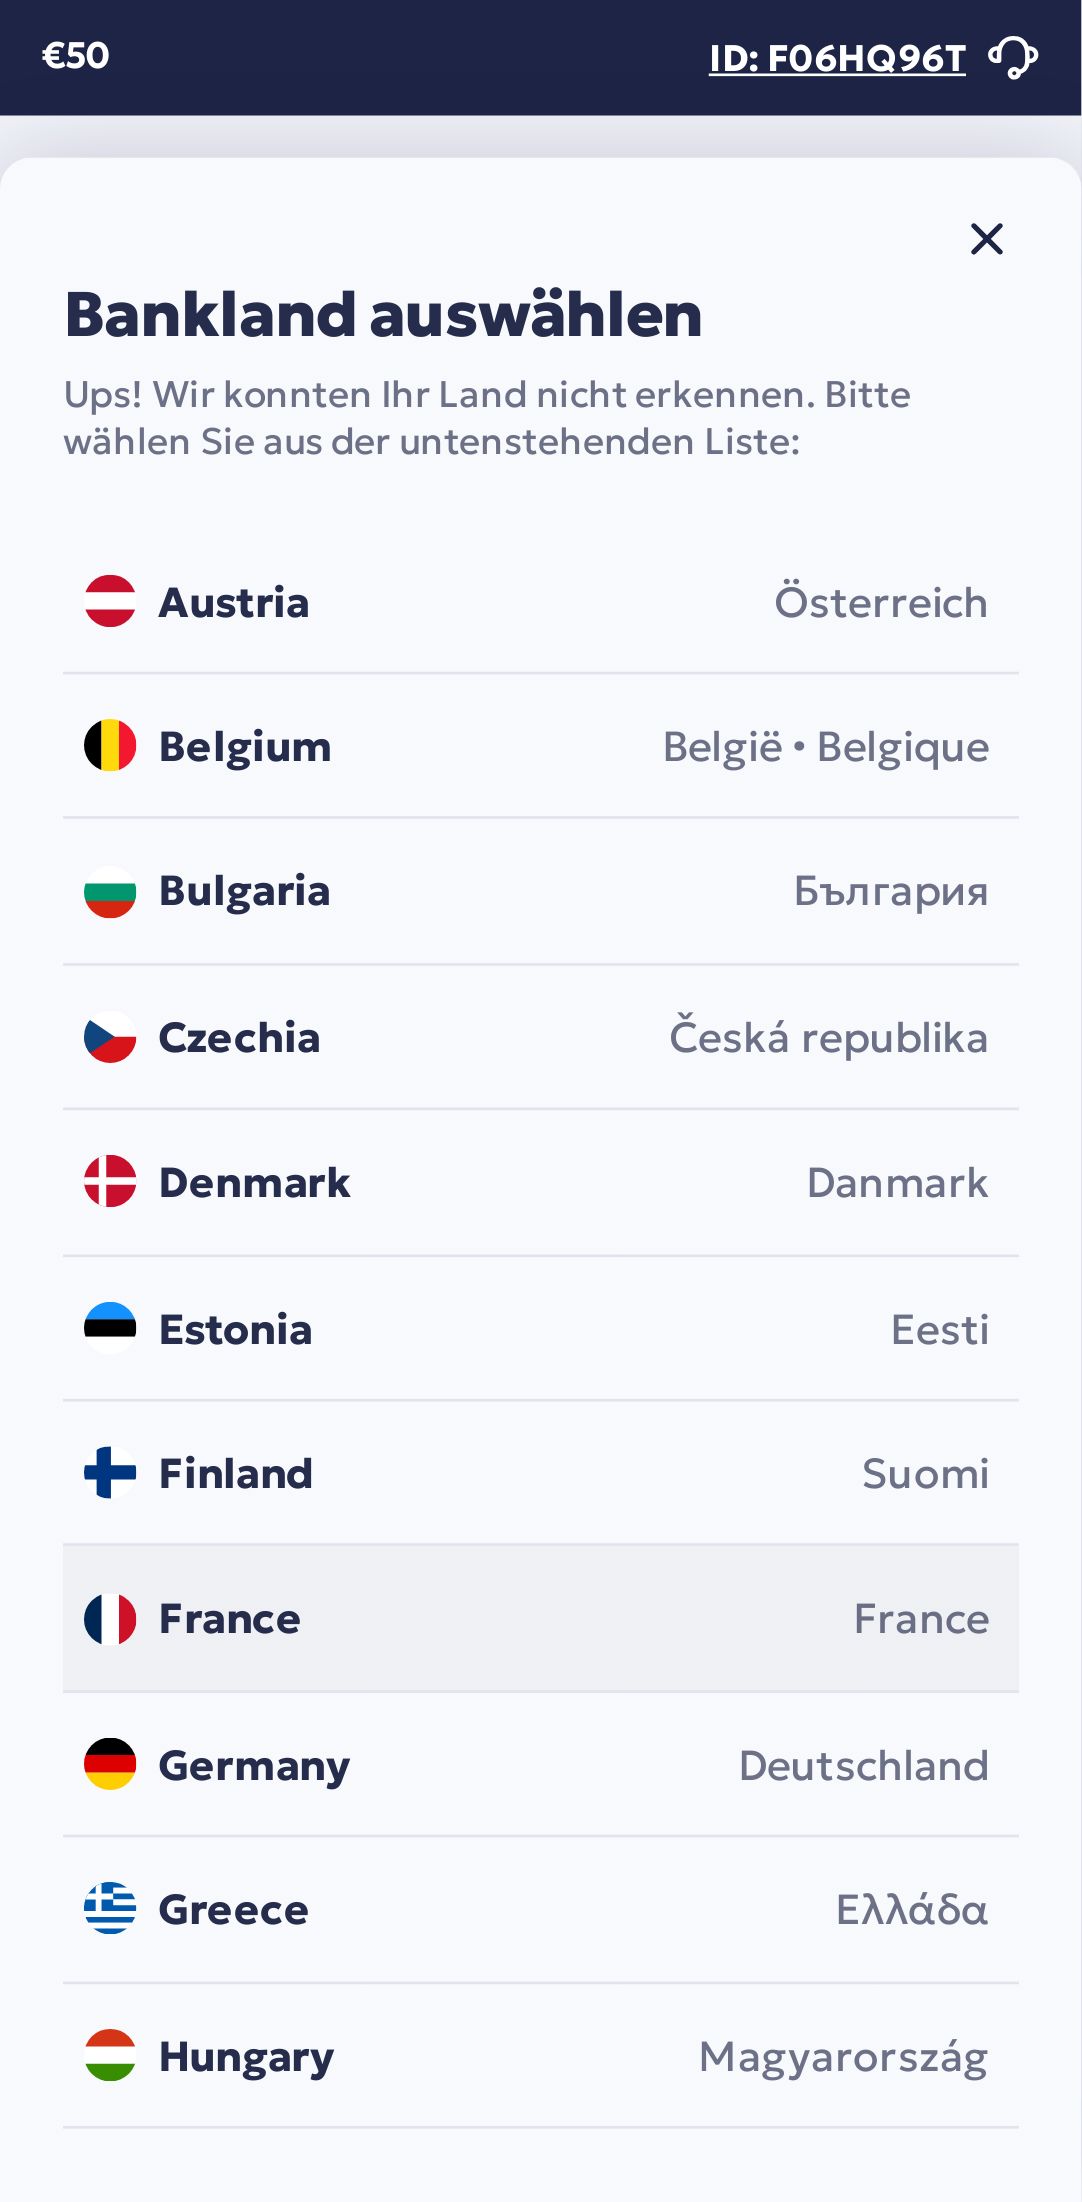Tap the Suomi native name
This screenshot has width=1082, height=2202.
(925, 1474)
